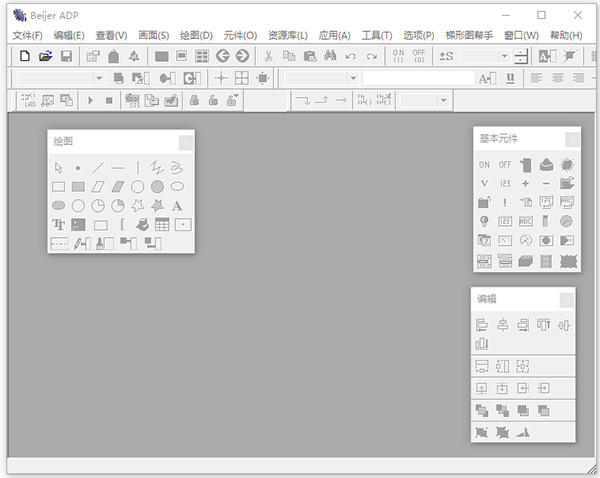Click the scissors cut icon
The width and height of the screenshot is (600, 478).
(268, 56)
